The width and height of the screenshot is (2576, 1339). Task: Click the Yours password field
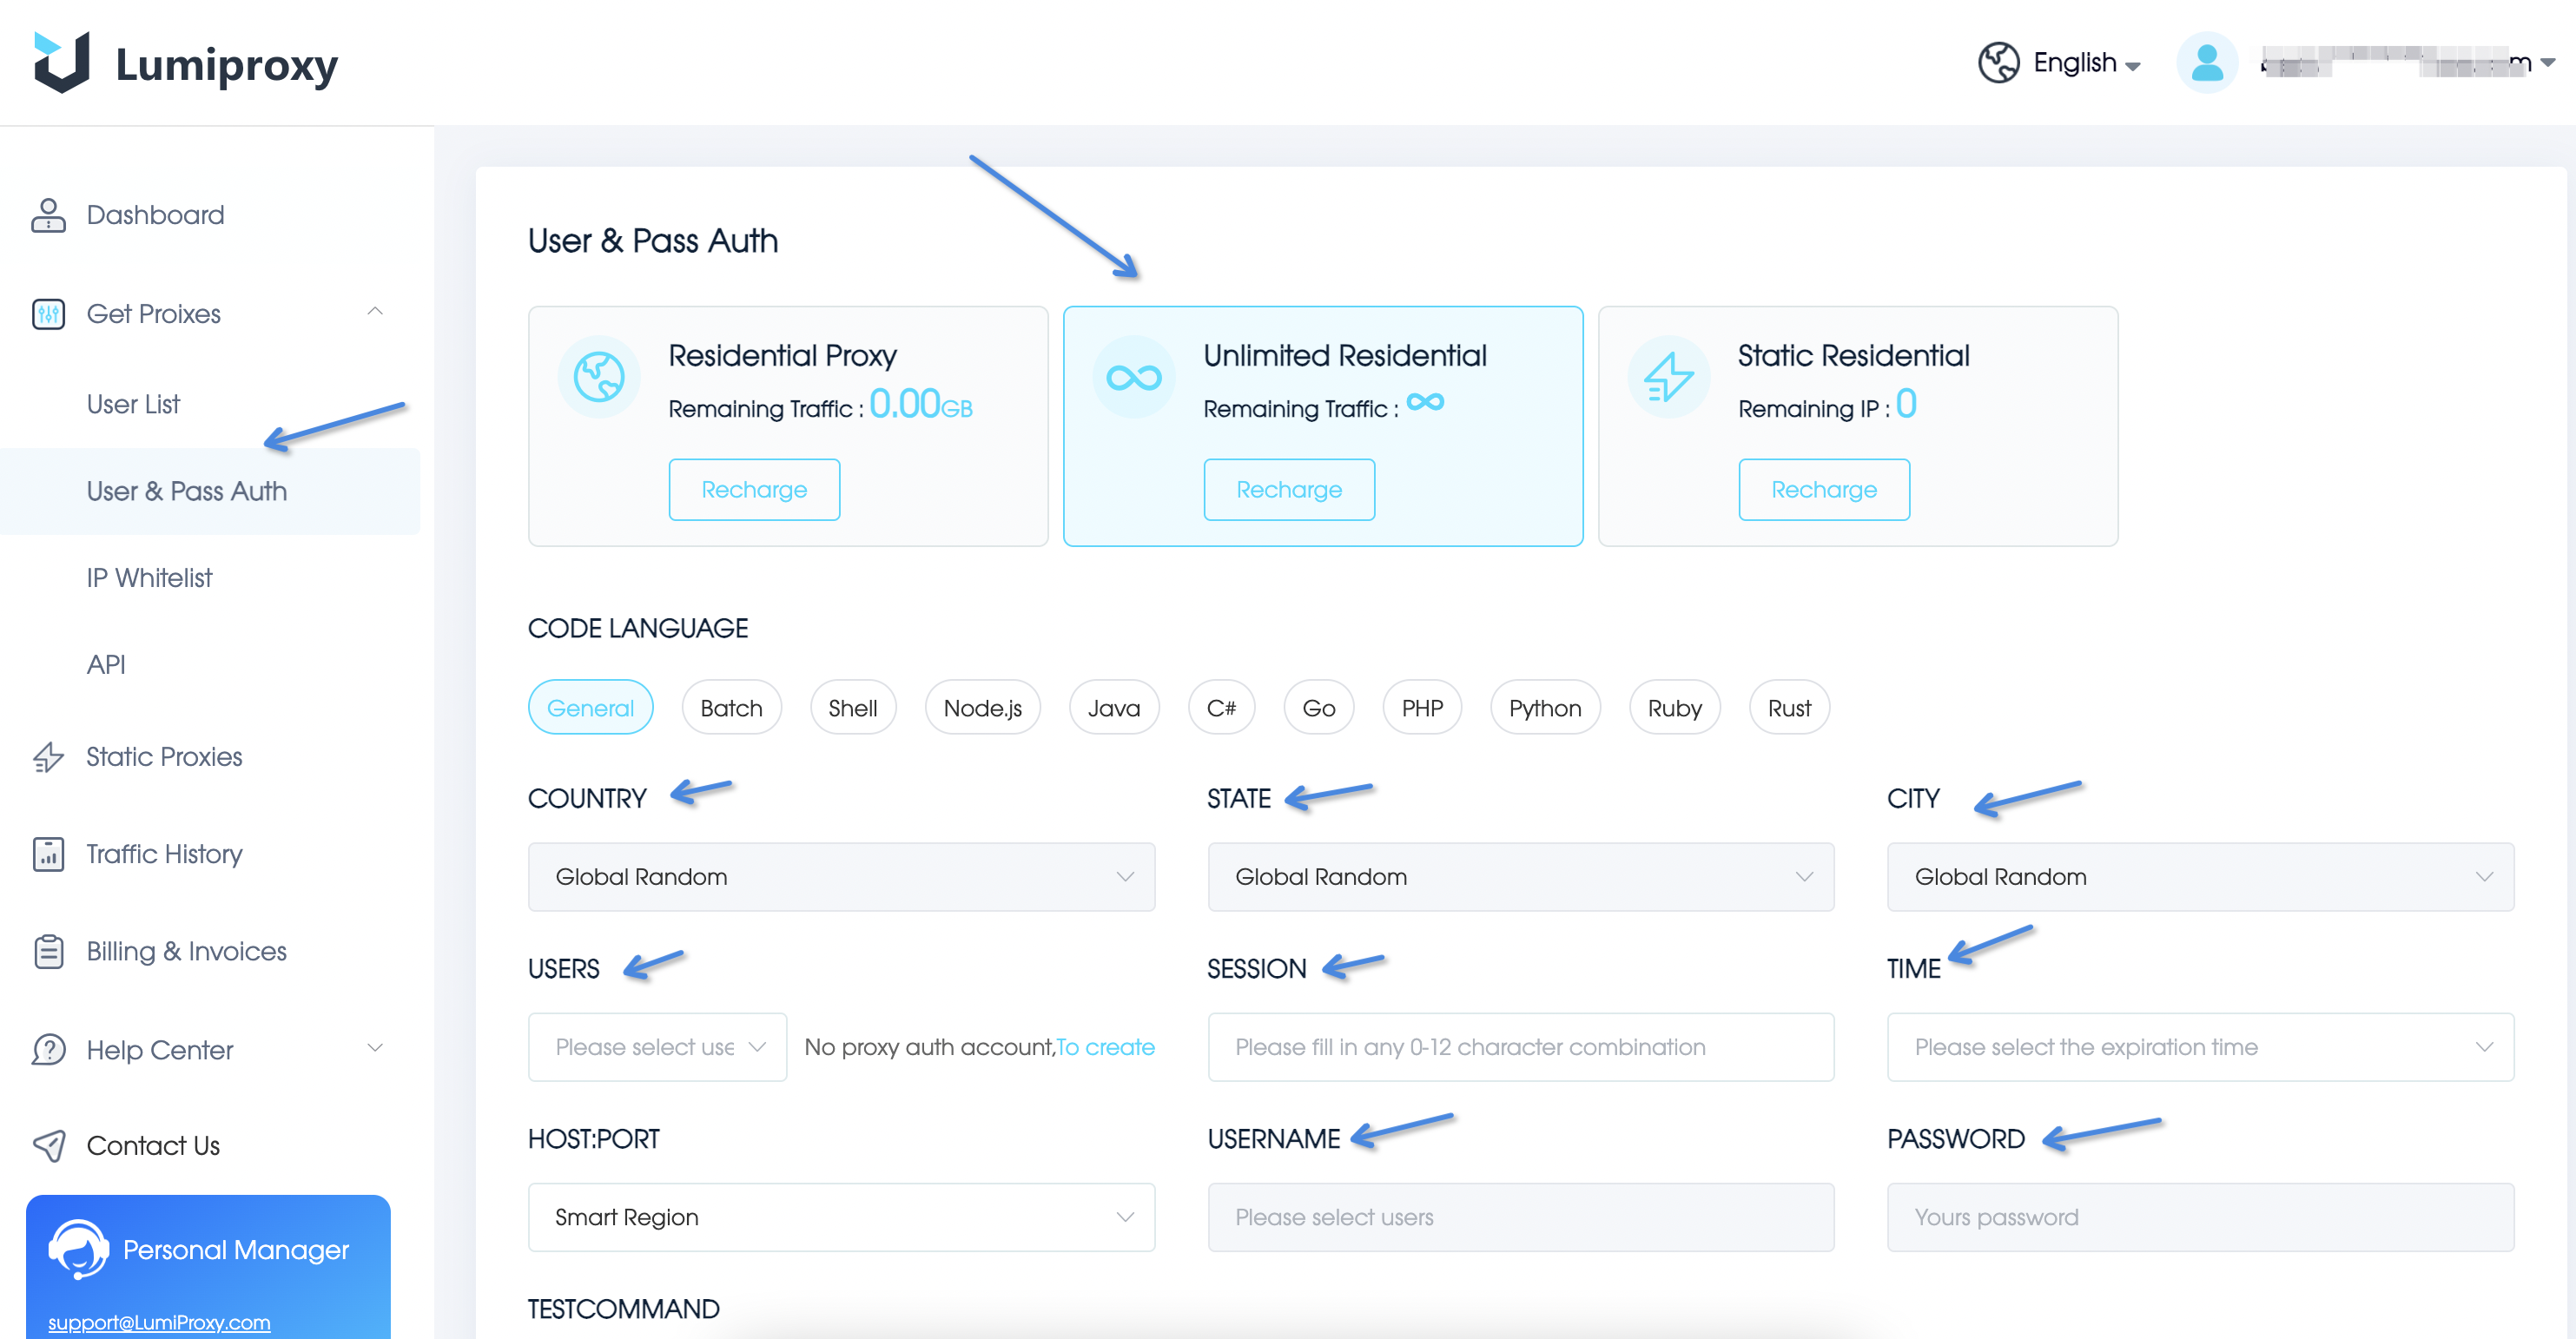pos(2199,1217)
